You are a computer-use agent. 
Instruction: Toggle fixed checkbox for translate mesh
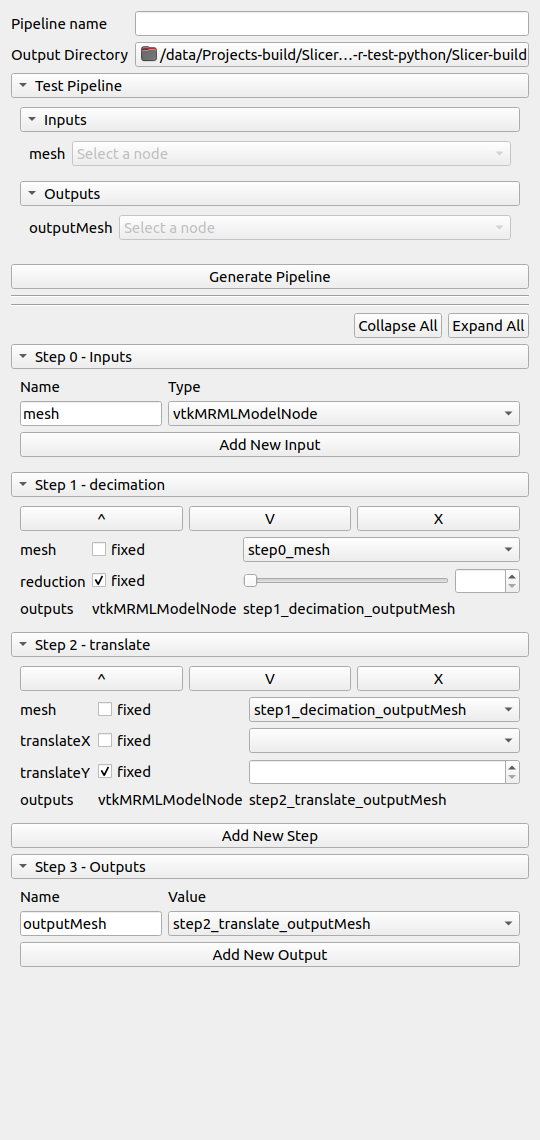point(105,709)
